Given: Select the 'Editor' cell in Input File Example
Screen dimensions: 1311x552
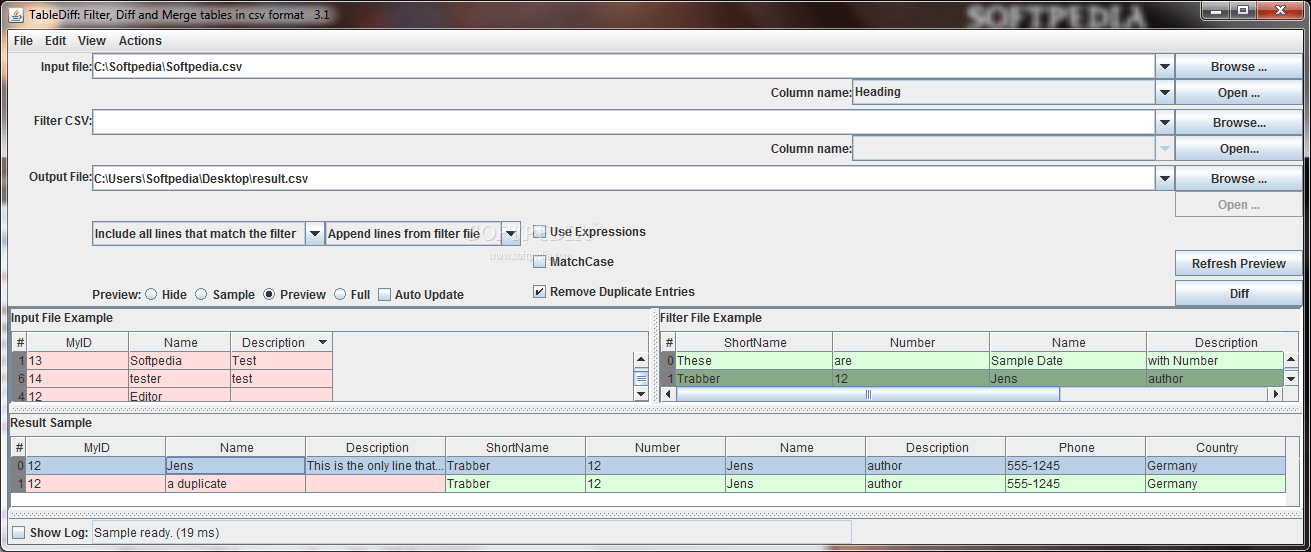Looking at the screenshot, I should pos(180,396).
